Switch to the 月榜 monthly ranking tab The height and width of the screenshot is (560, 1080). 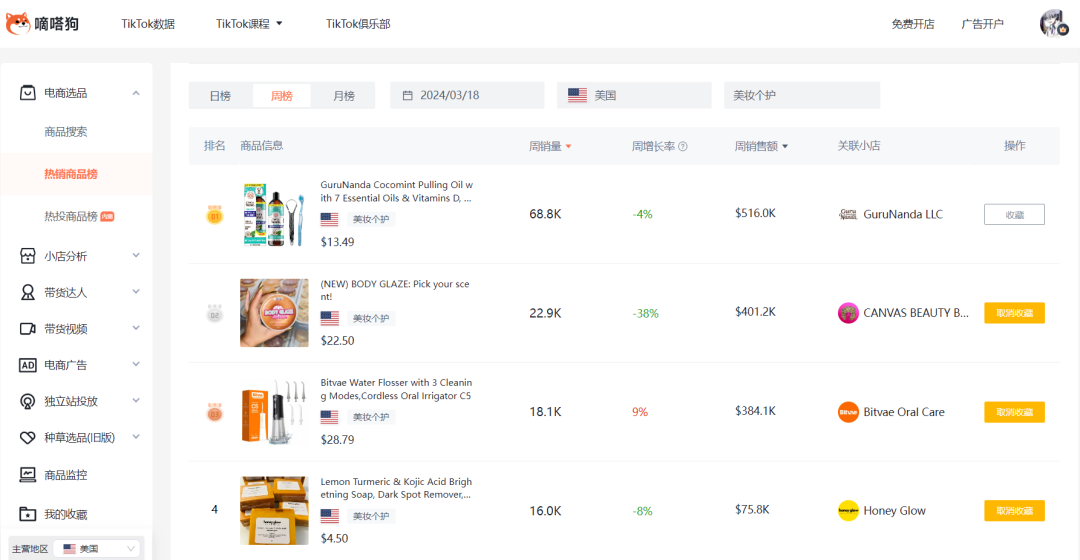[343, 96]
